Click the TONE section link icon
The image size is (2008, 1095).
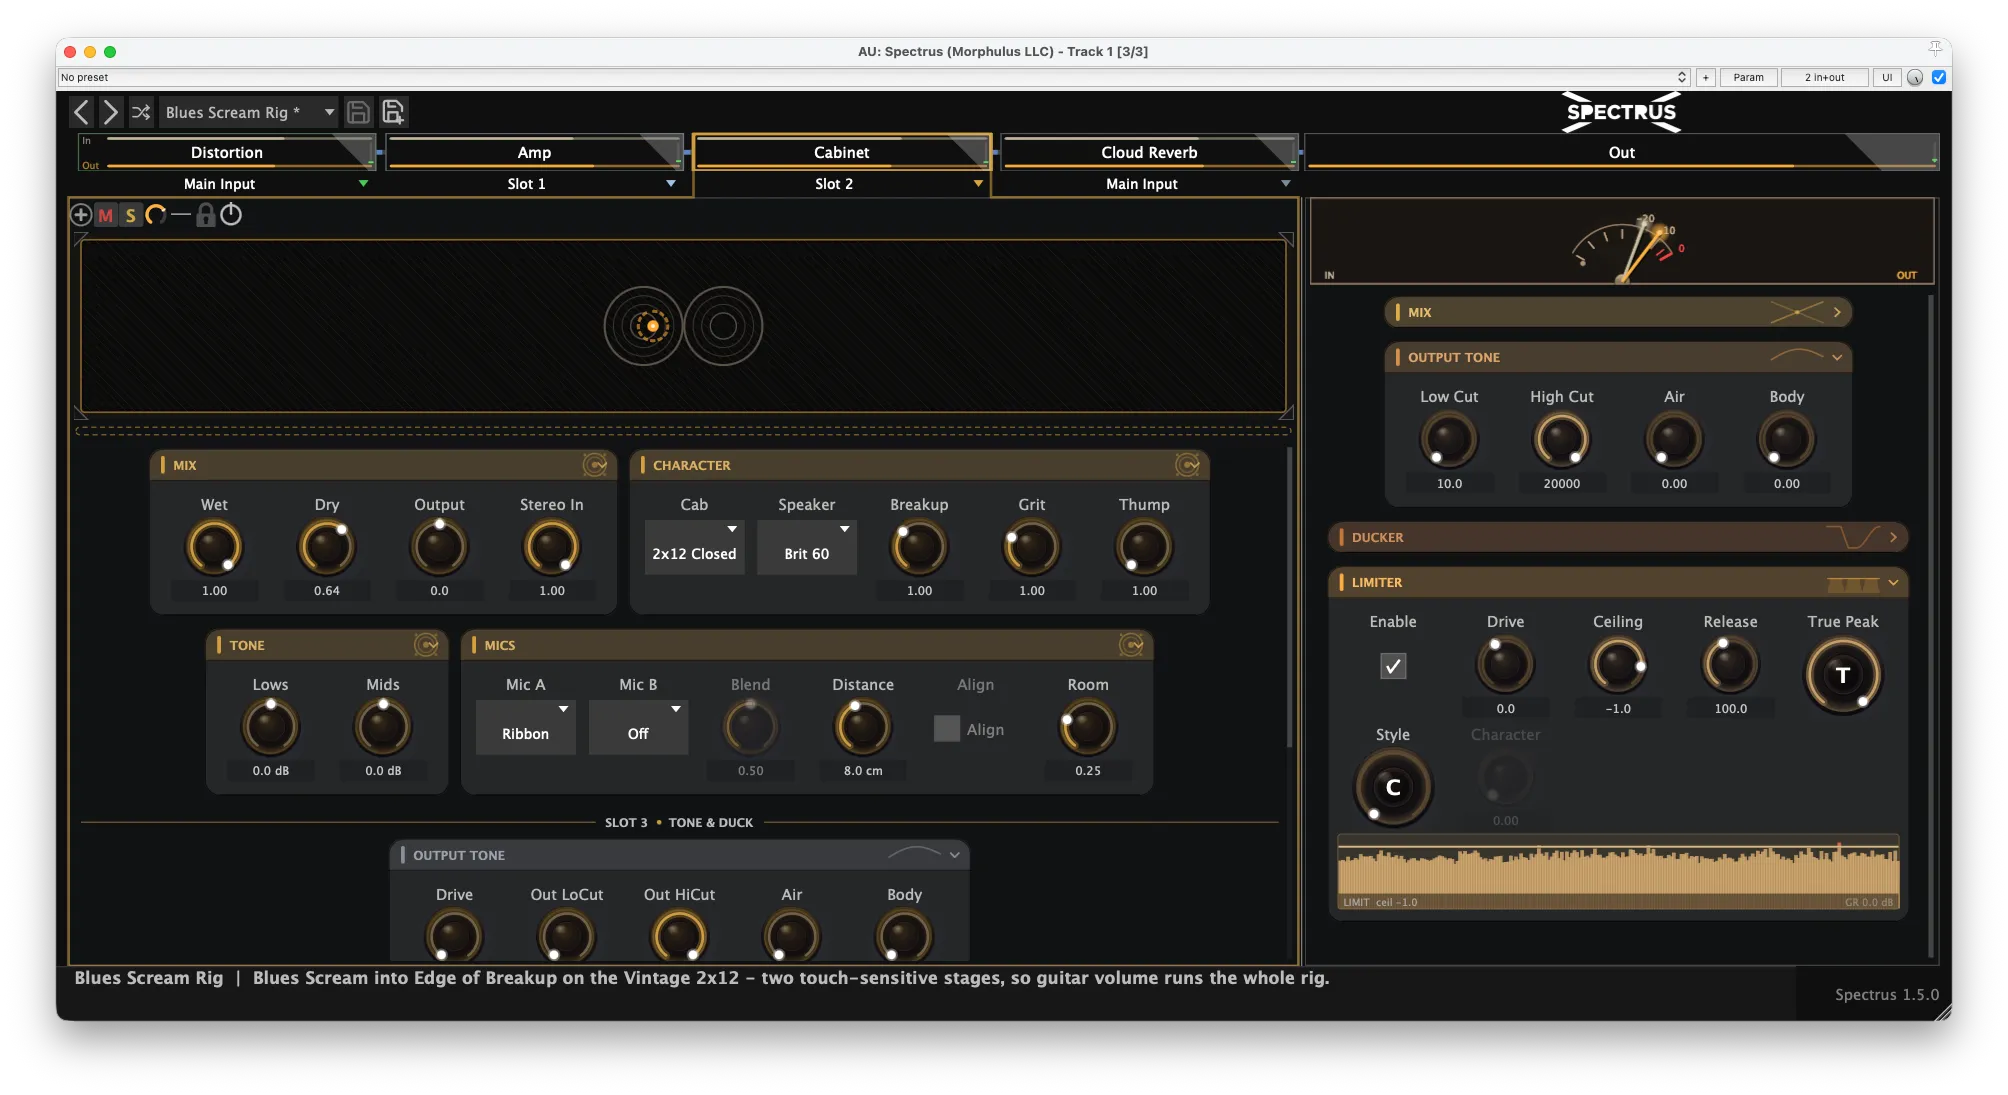click(x=426, y=645)
